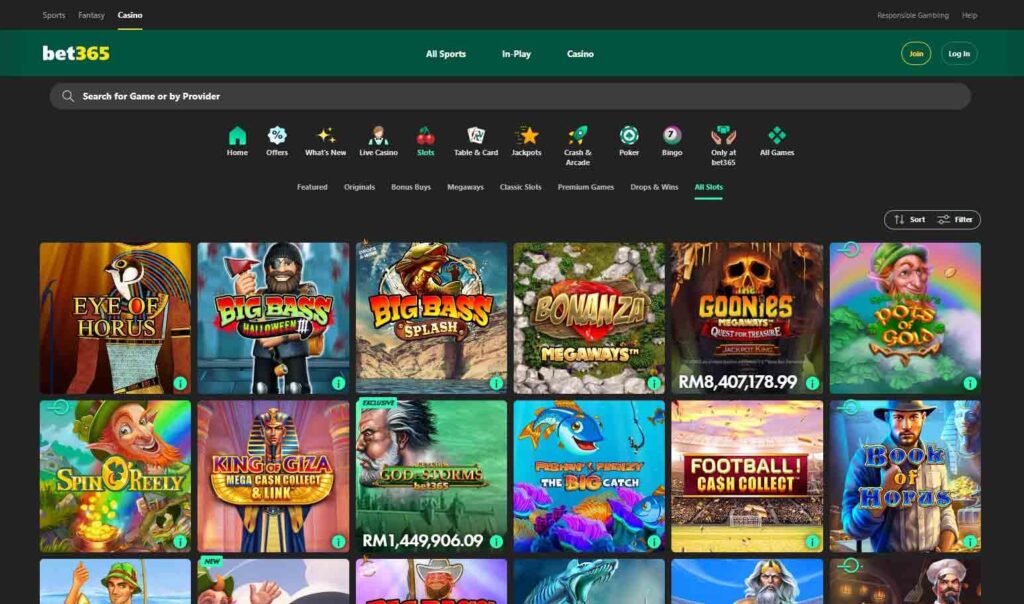Open the Home casino category icon
Image resolution: width=1024 pixels, height=604 pixels.
tap(237, 136)
